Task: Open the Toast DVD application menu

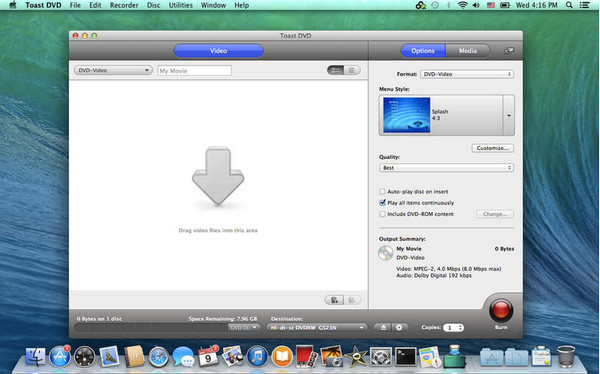Action: [x=43, y=5]
